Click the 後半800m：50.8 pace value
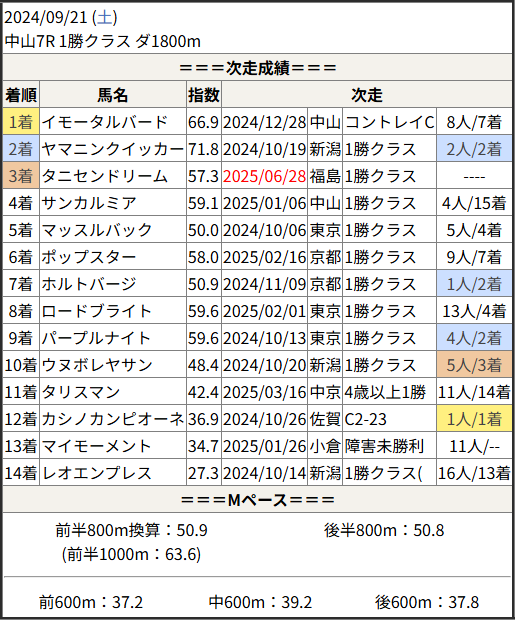The width and height of the screenshot is (515, 620). (384, 530)
